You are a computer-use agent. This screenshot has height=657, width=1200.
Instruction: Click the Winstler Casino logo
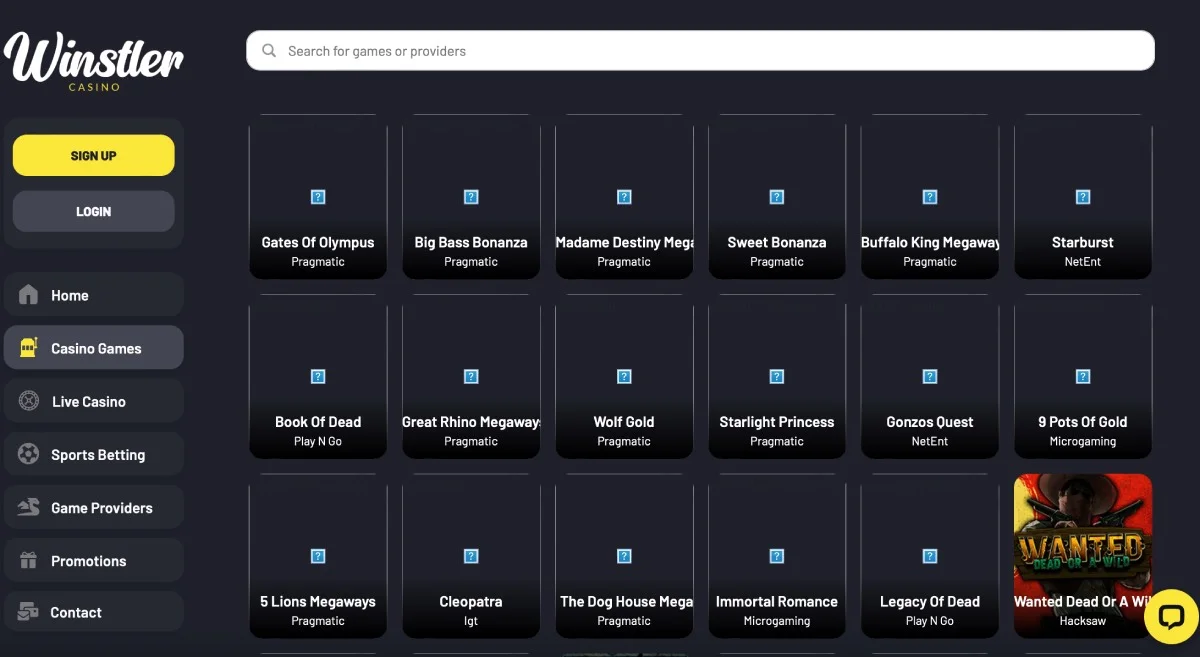pyautogui.click(x=93, y=60)
